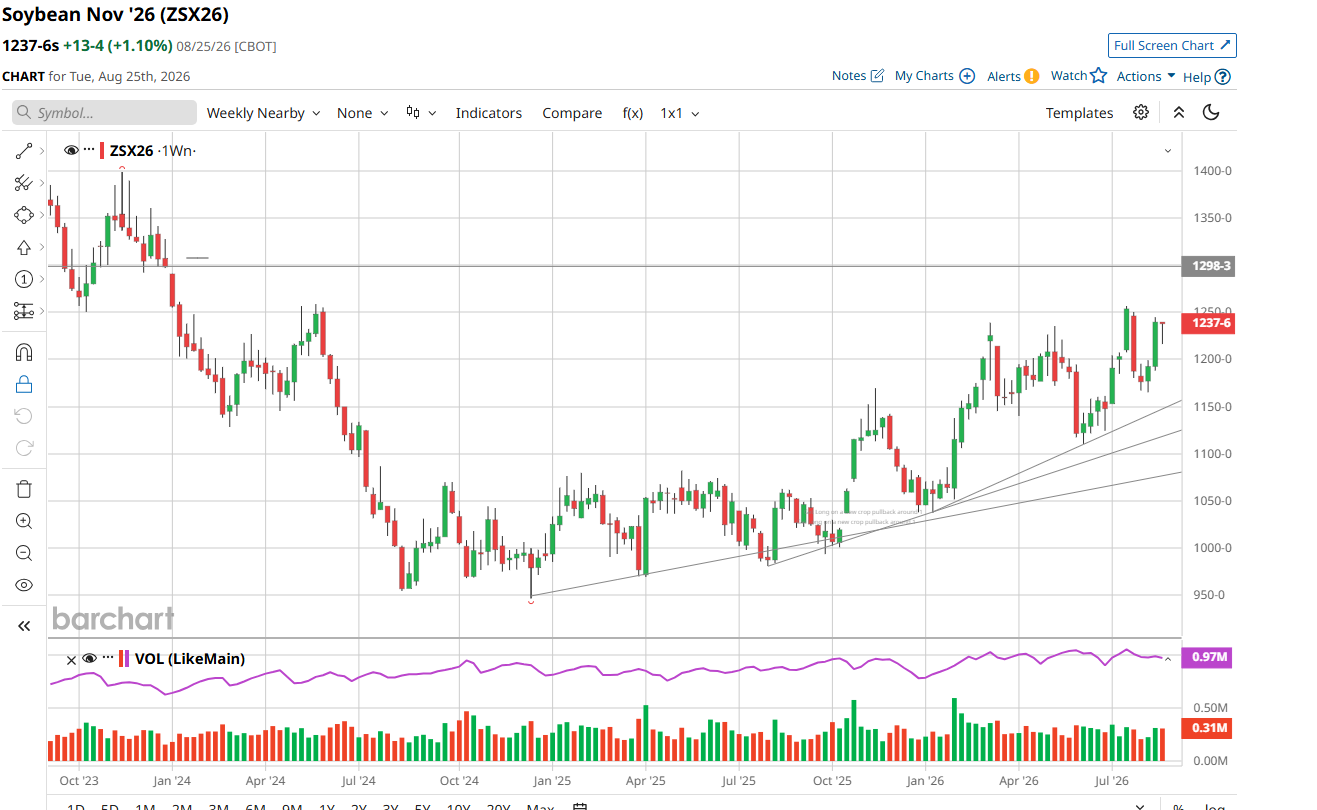Select the numbered label tool
1317x810 pixels.
24,279
